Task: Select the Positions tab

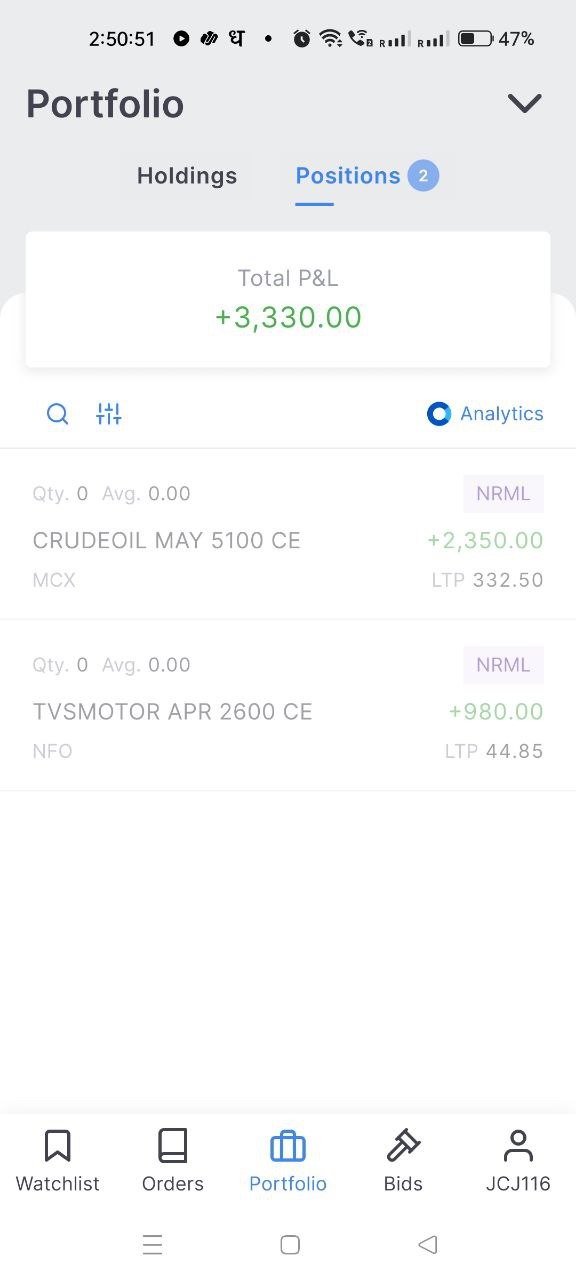Action: pyautogui.click(x=348, y=176)
